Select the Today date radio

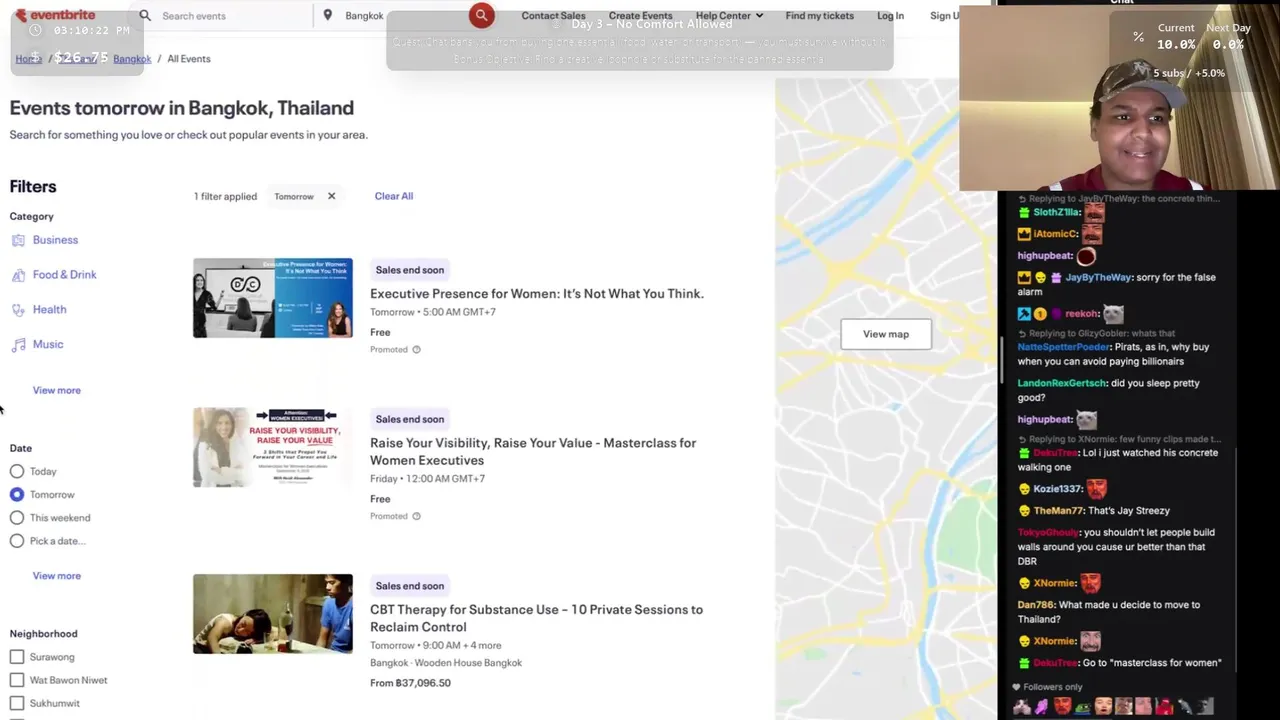(x=17, y=471)
